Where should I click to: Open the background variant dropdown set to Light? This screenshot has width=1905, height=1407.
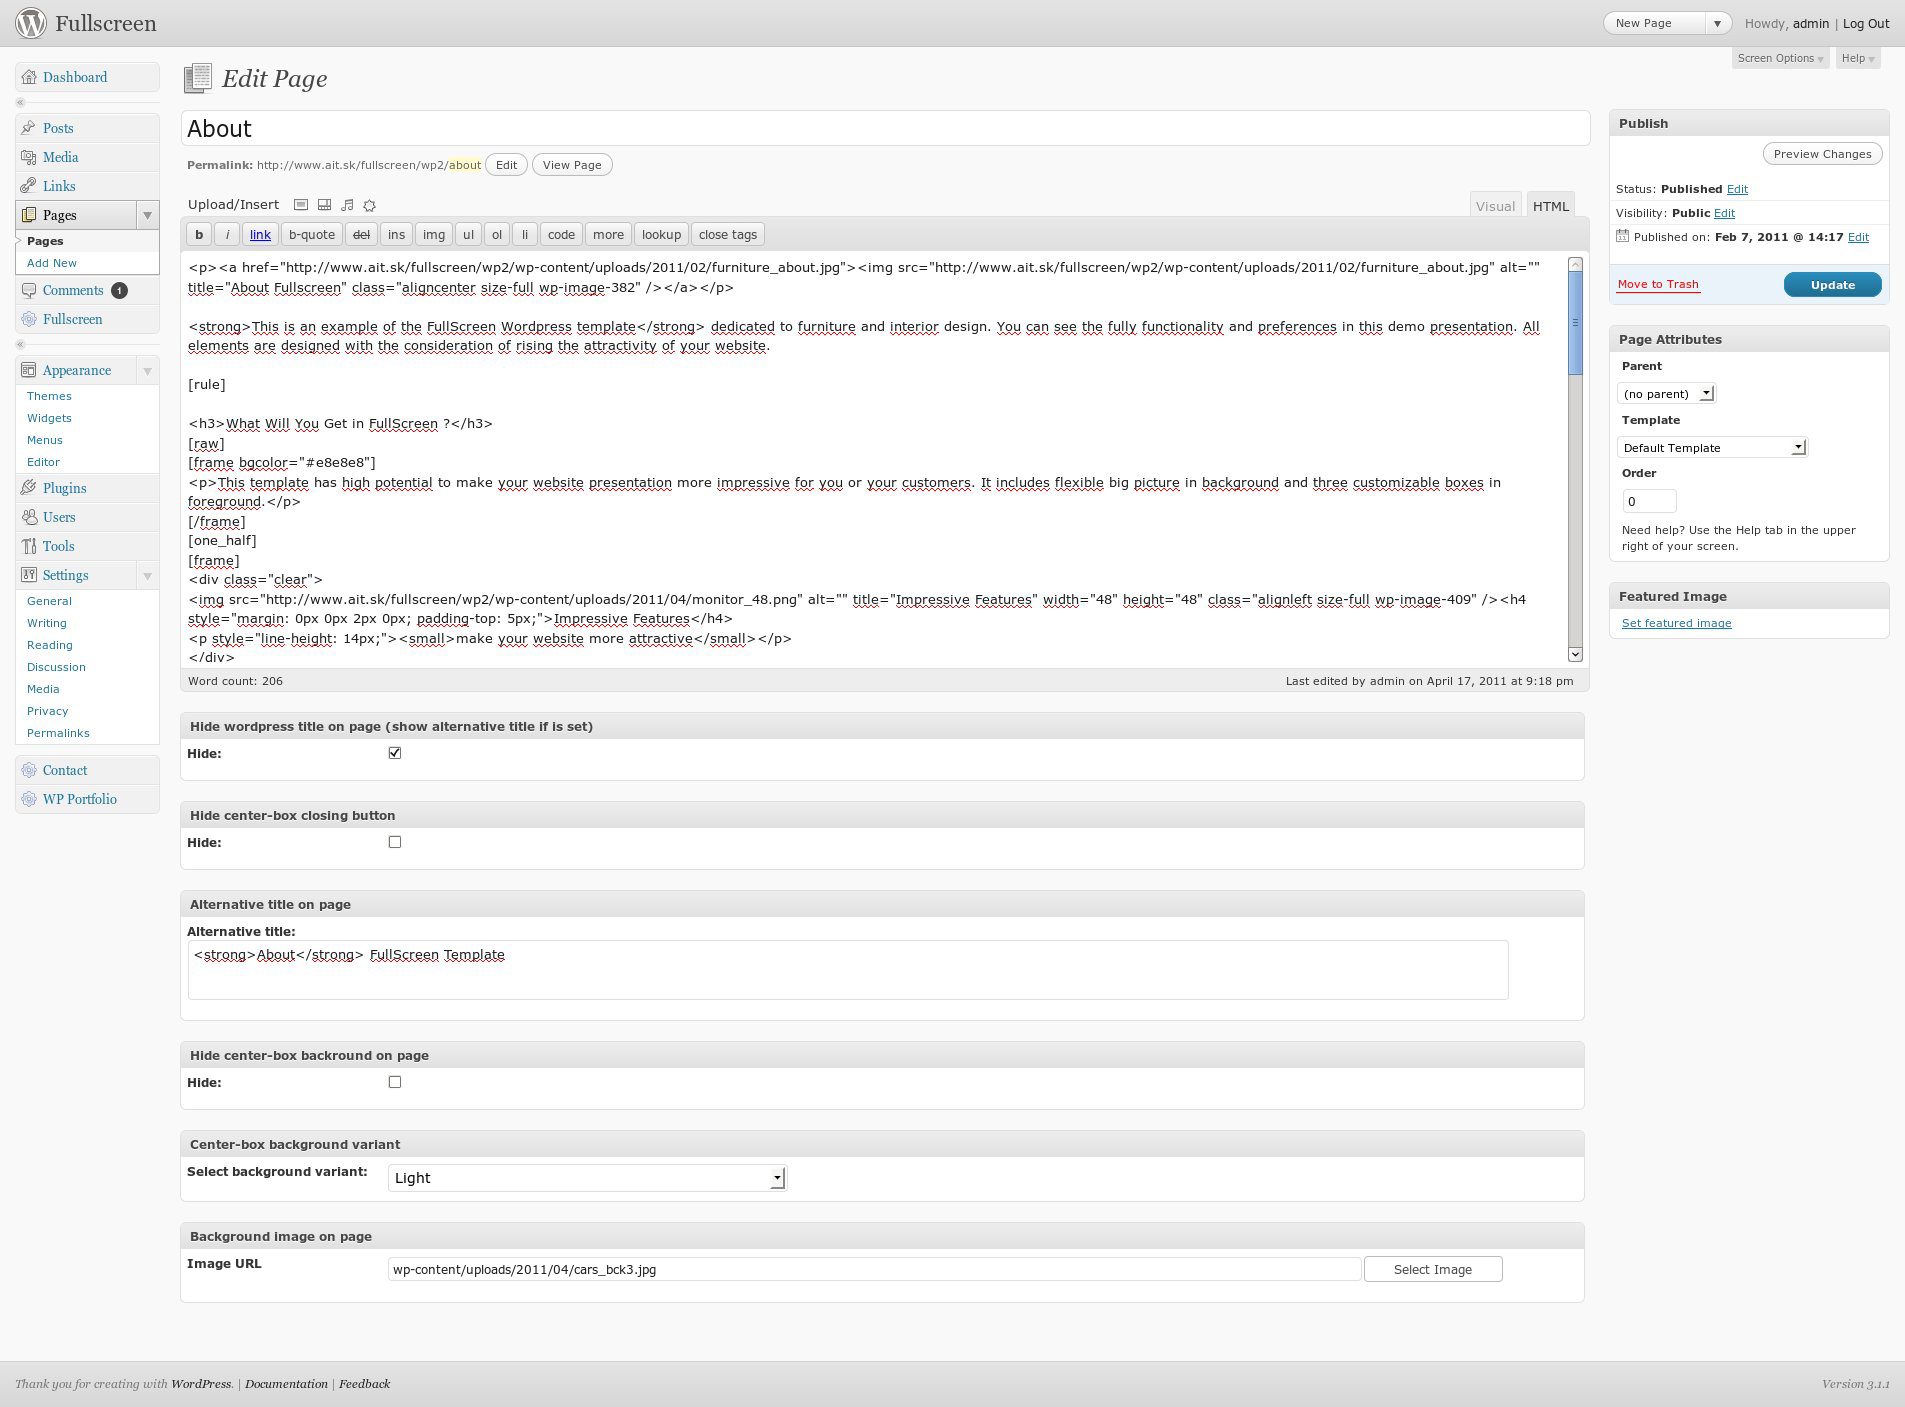[586, 1178]
